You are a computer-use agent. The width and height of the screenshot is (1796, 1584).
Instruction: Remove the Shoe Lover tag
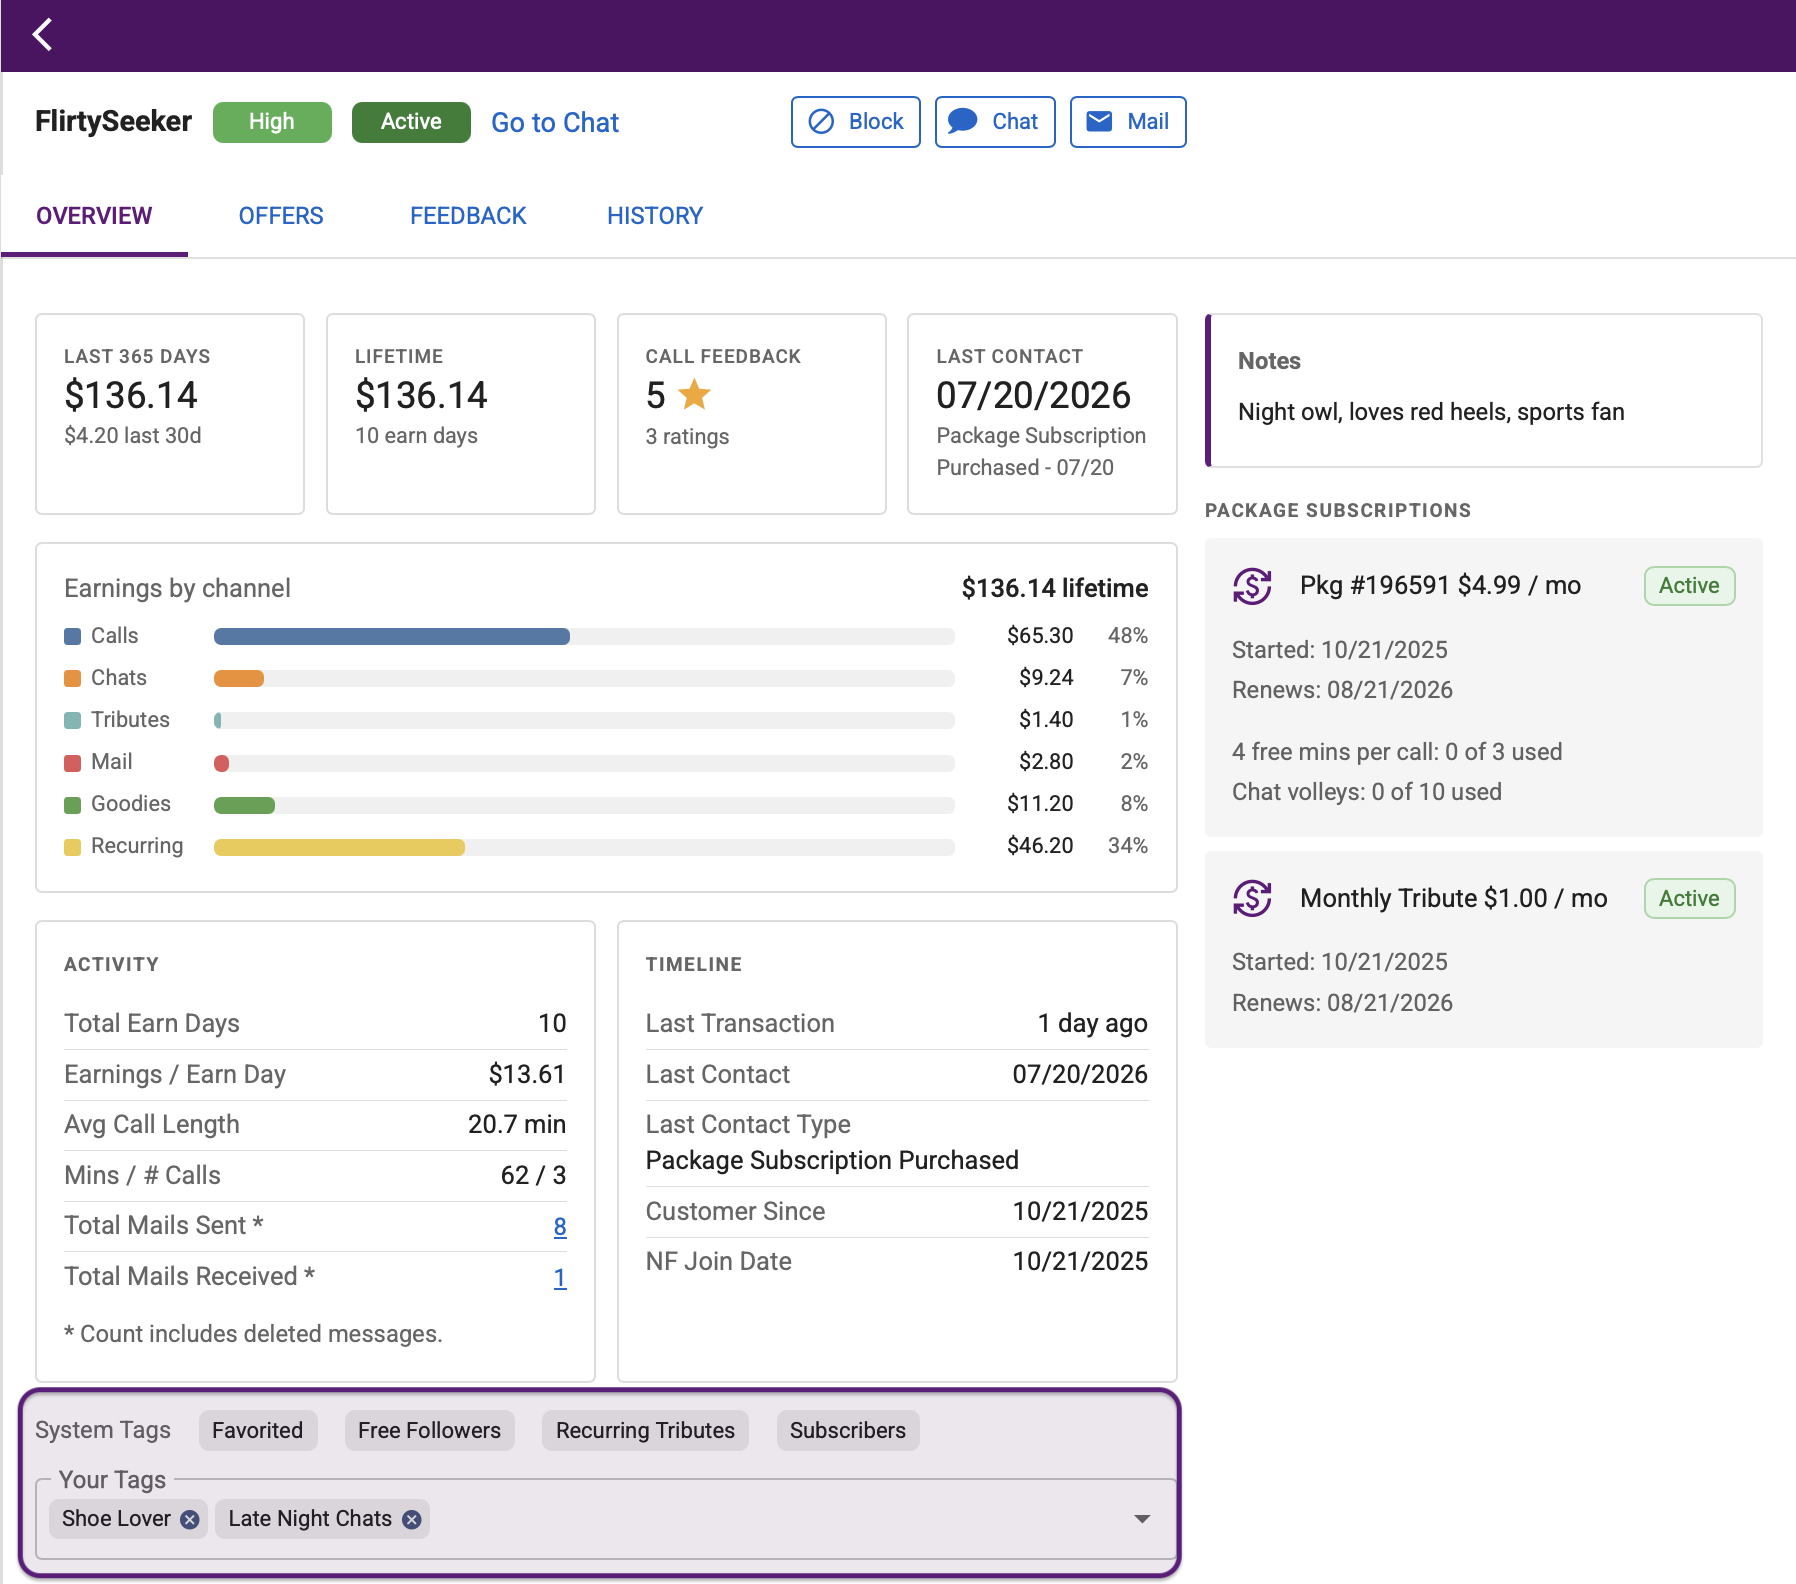(189, 1519)
